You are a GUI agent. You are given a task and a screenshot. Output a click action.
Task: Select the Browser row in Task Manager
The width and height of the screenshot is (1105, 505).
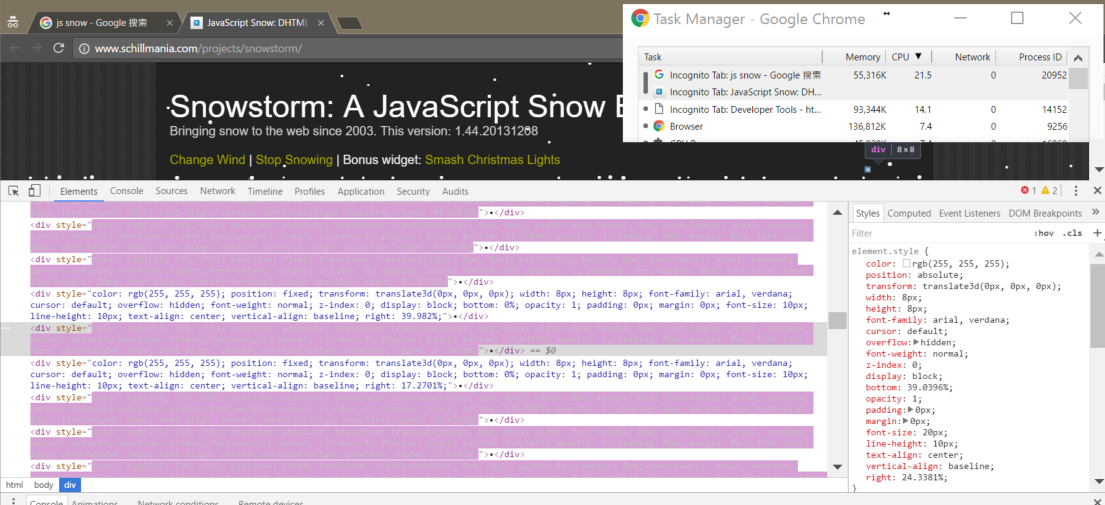(853, 126)
